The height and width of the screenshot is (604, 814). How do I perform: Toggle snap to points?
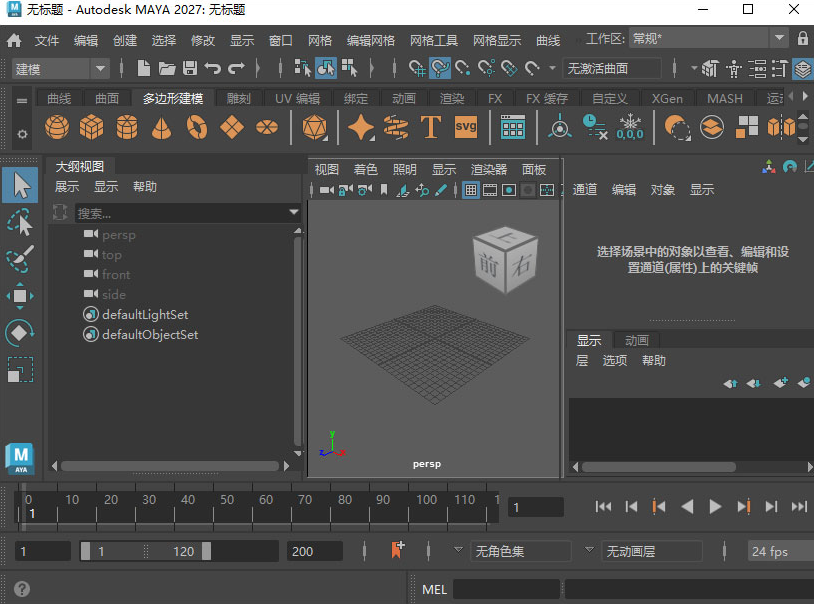[x=463, y=68]
